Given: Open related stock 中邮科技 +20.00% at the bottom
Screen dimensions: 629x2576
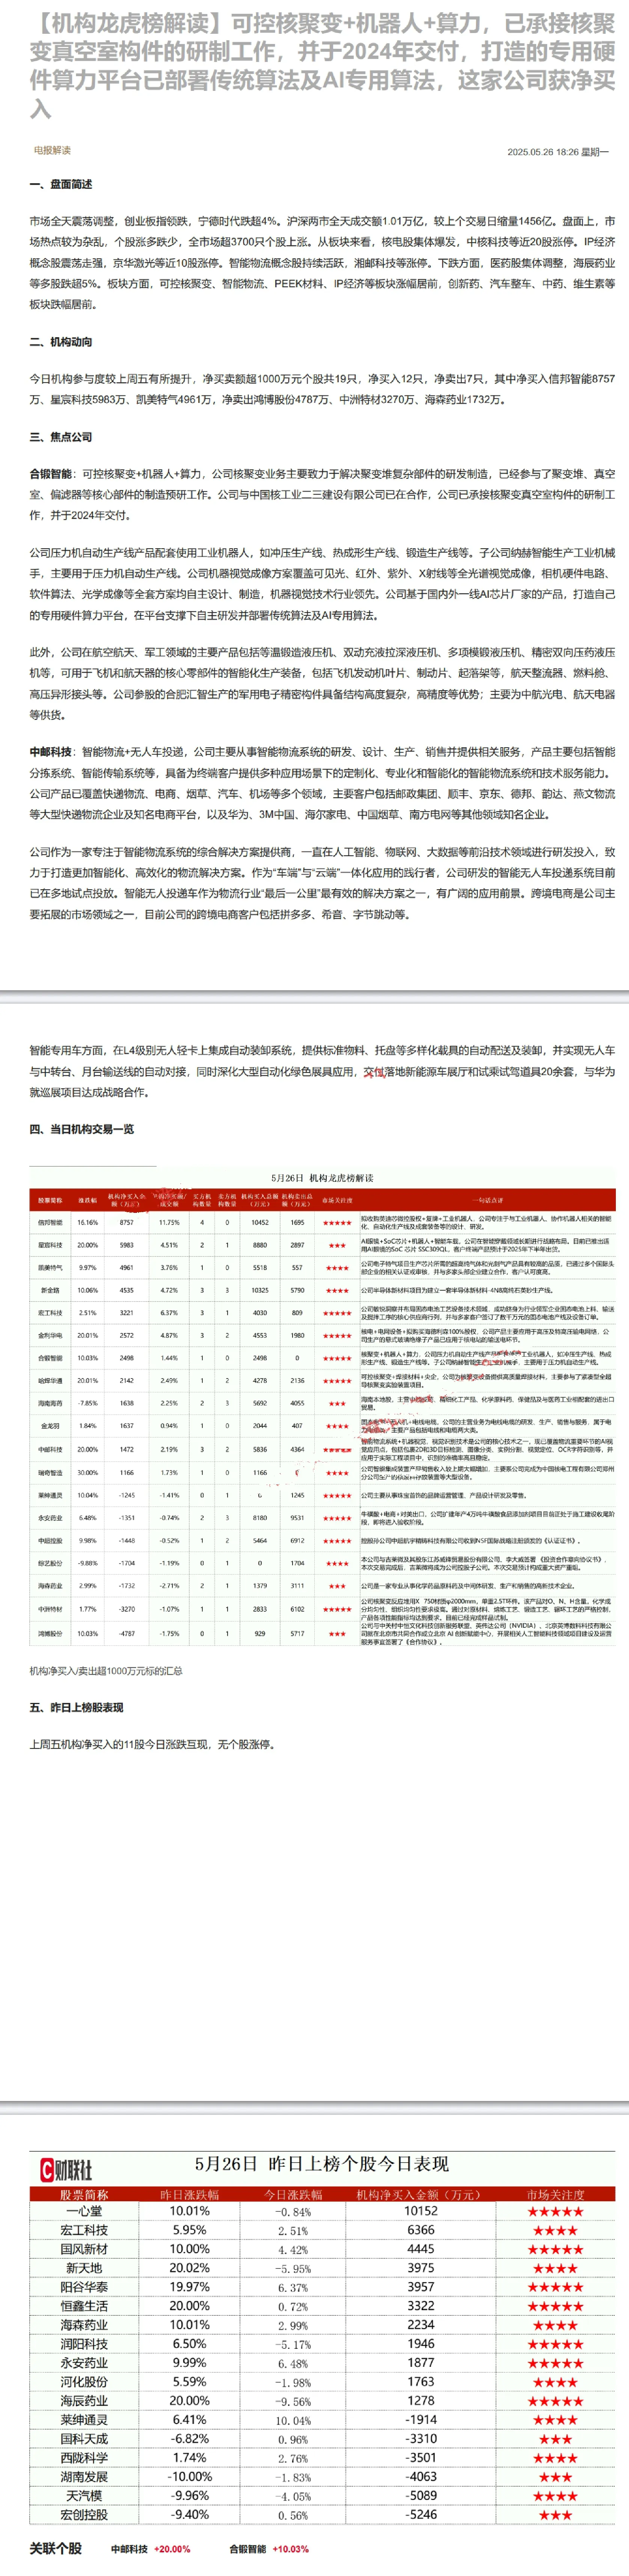Looking at the screenshot, I should point(150,2549).
